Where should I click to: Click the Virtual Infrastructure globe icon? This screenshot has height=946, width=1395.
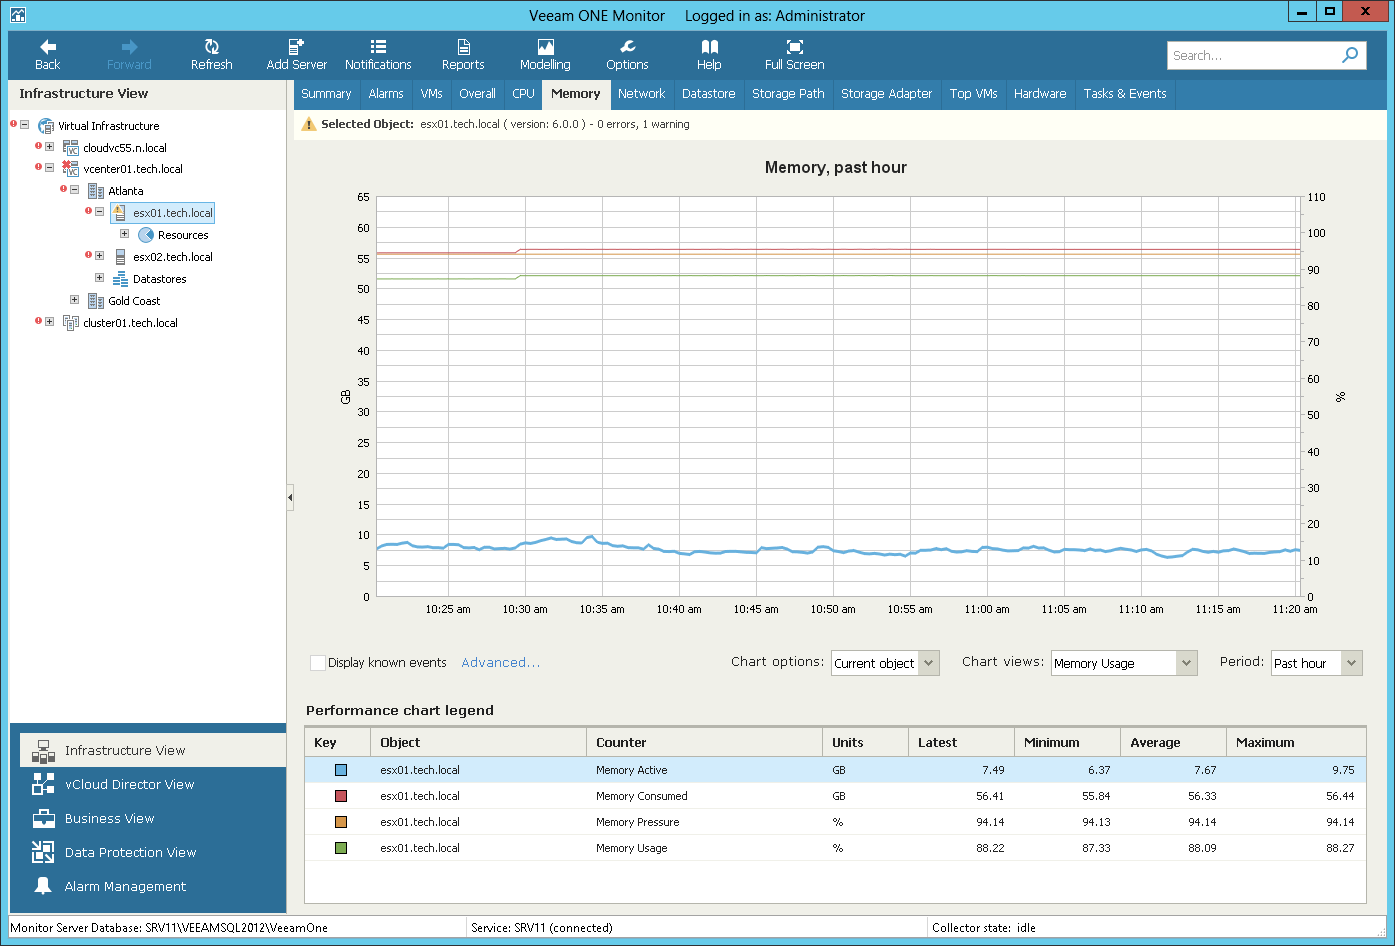pos(46,126)
